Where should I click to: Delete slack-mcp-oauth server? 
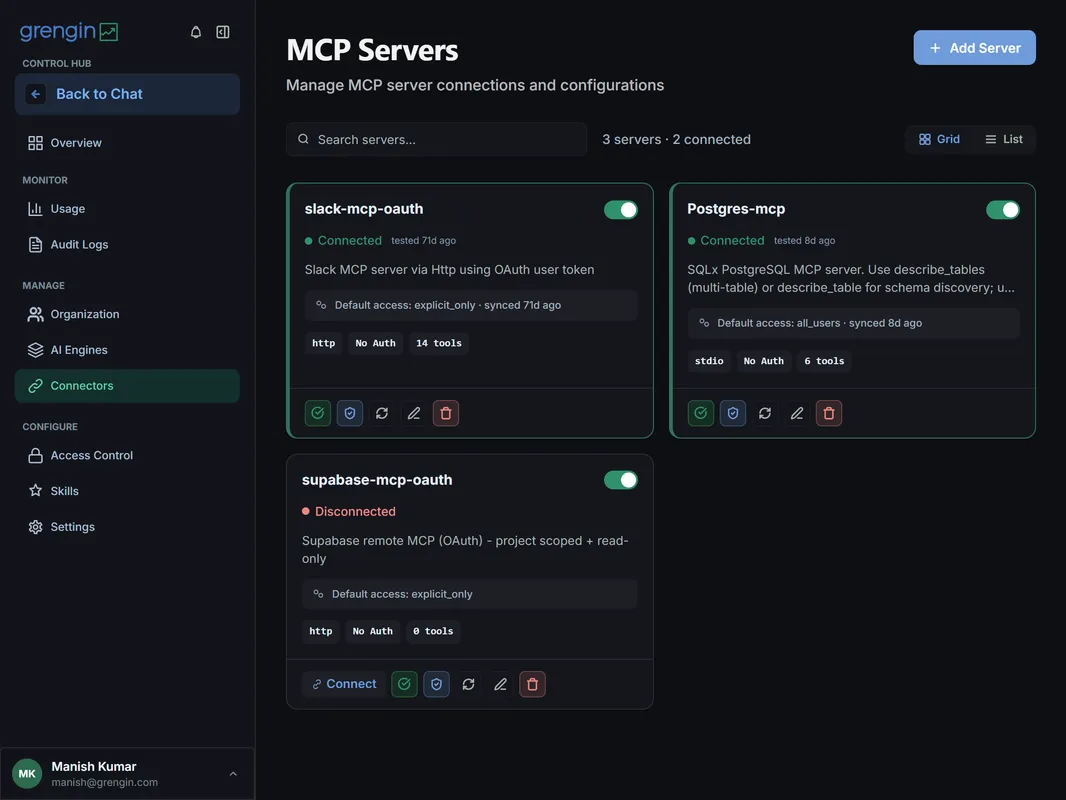point(445,413)
